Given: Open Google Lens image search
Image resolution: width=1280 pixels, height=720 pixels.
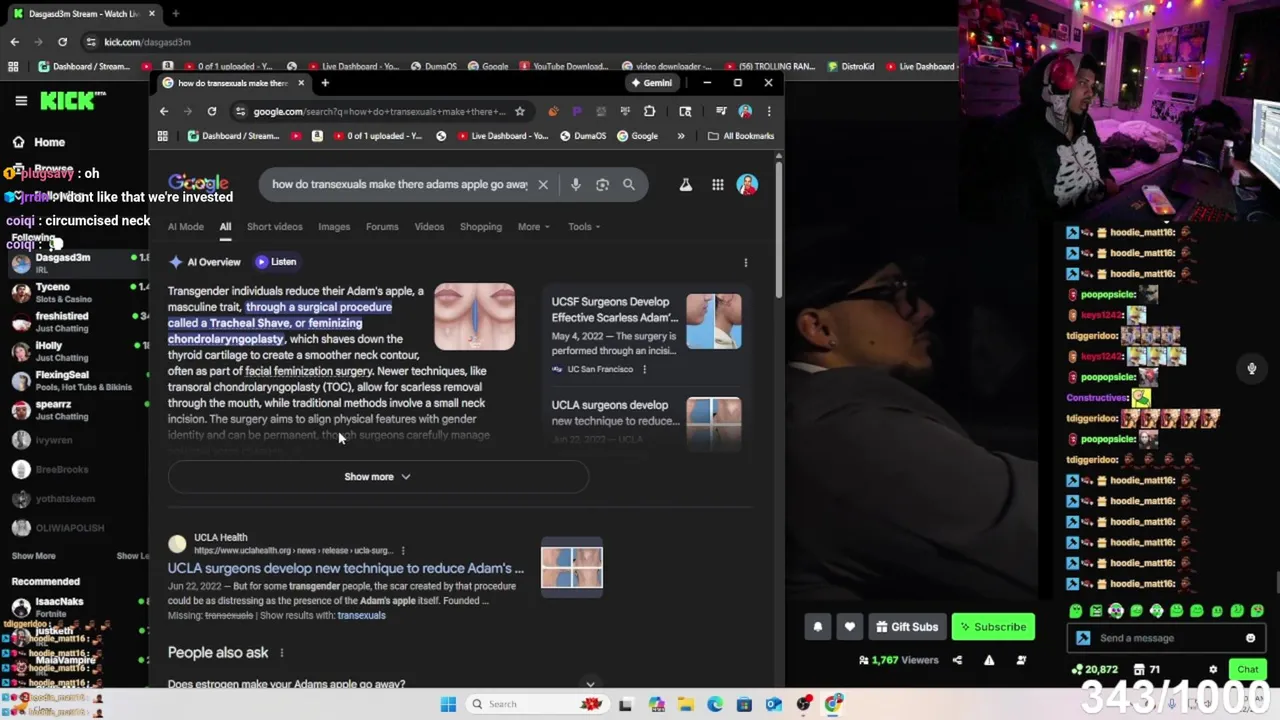Looking at the screenshot, I should click(602, 184).
